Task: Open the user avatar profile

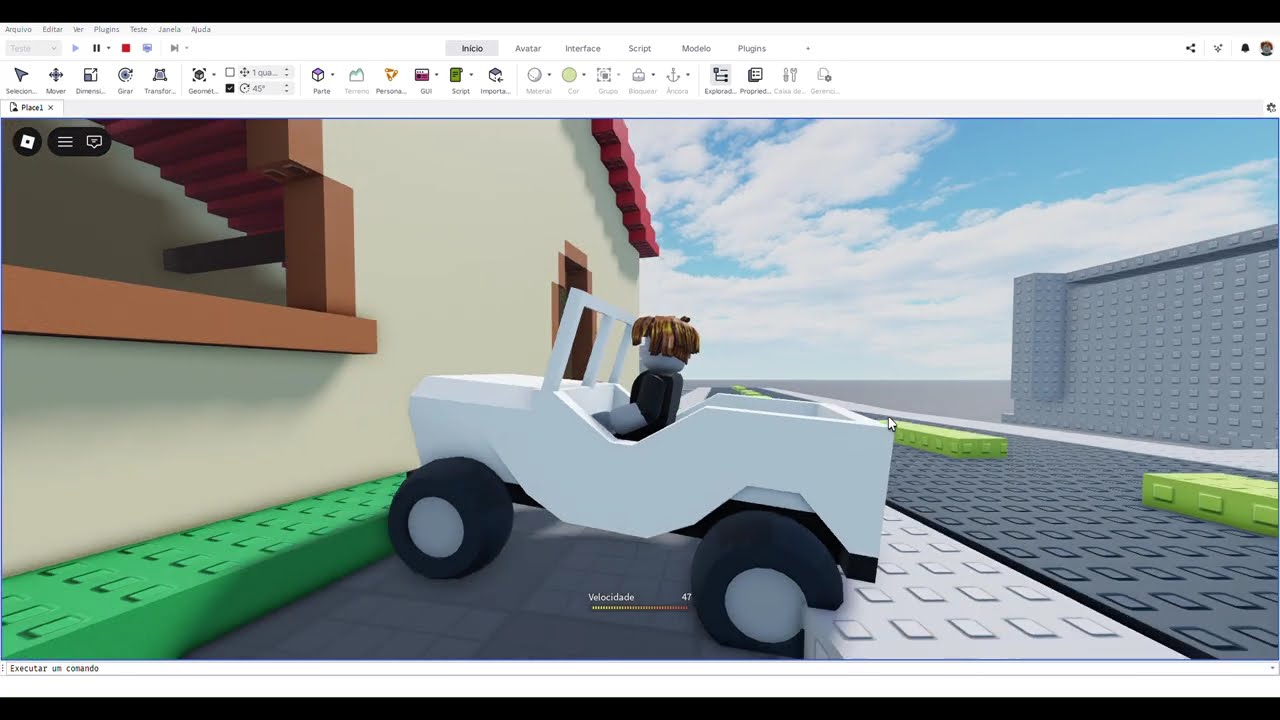Action: [x=1266, y=48]
